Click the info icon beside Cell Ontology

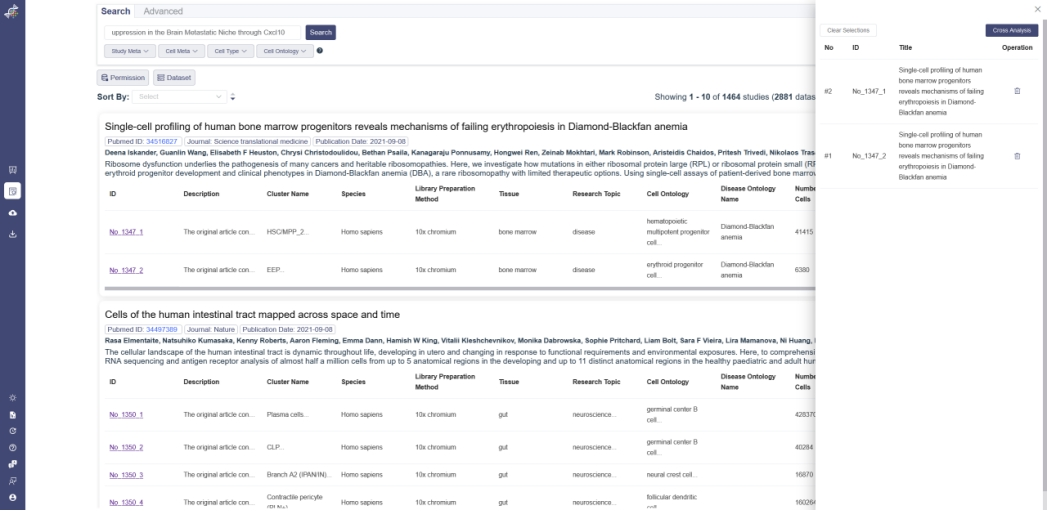[x=319, y=50]
